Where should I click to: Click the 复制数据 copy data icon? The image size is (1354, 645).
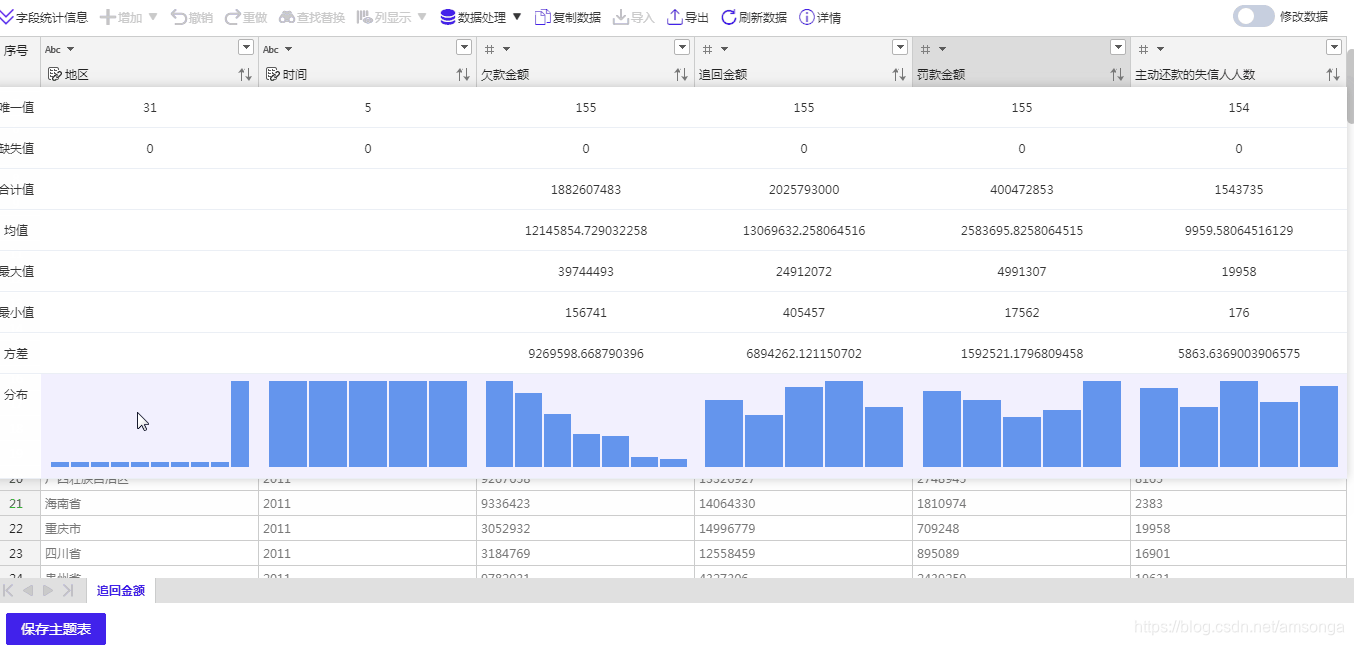point(543,17)
